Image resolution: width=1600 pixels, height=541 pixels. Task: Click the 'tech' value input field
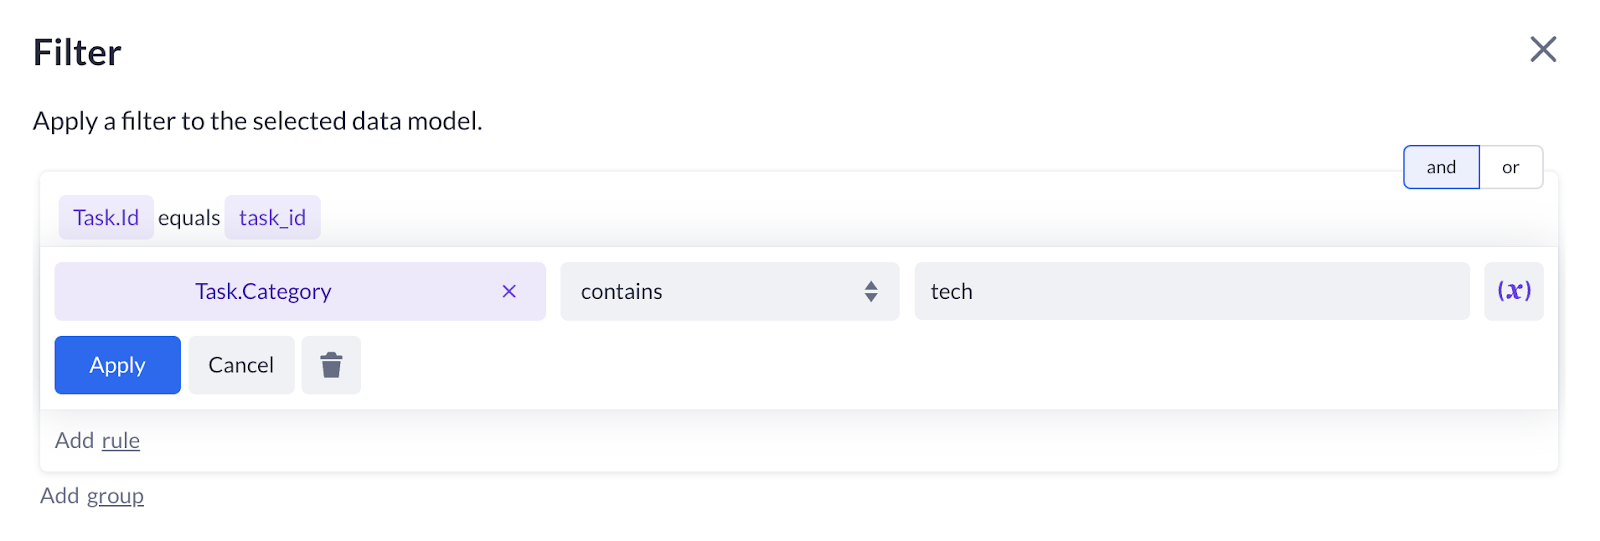pos(1192,291)
